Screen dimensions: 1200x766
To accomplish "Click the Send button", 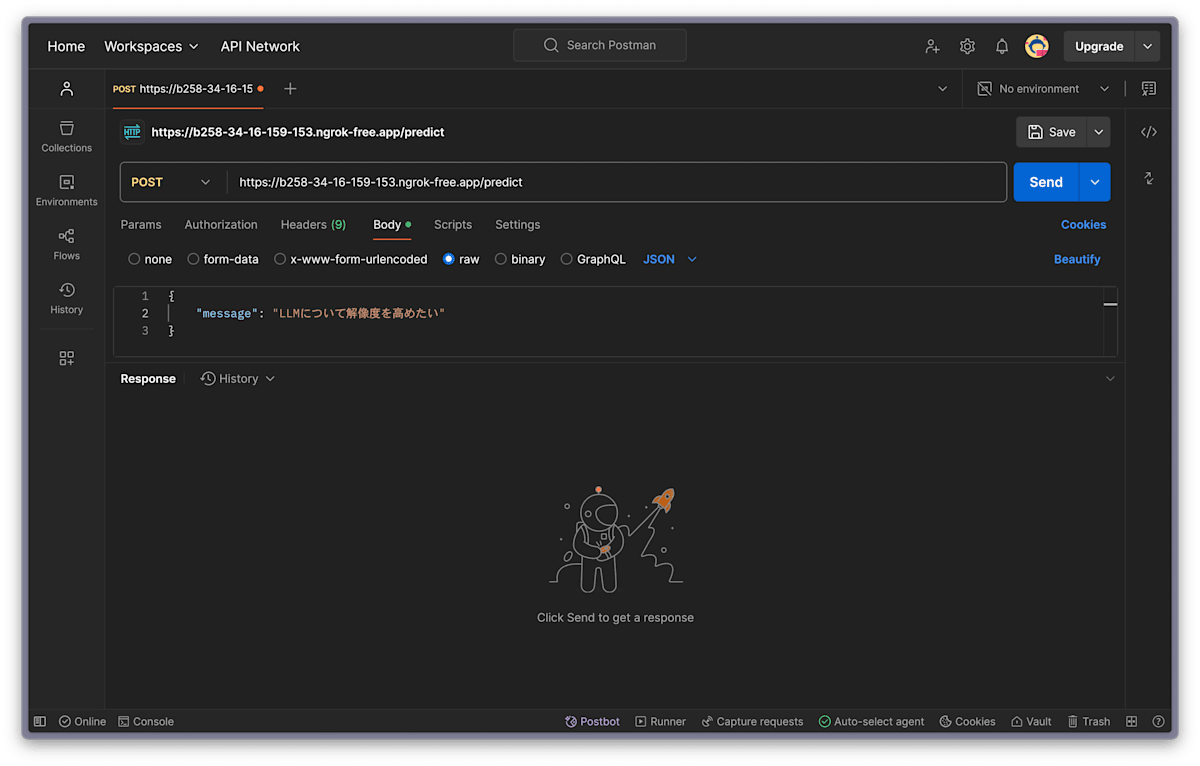I will 1046,182.
